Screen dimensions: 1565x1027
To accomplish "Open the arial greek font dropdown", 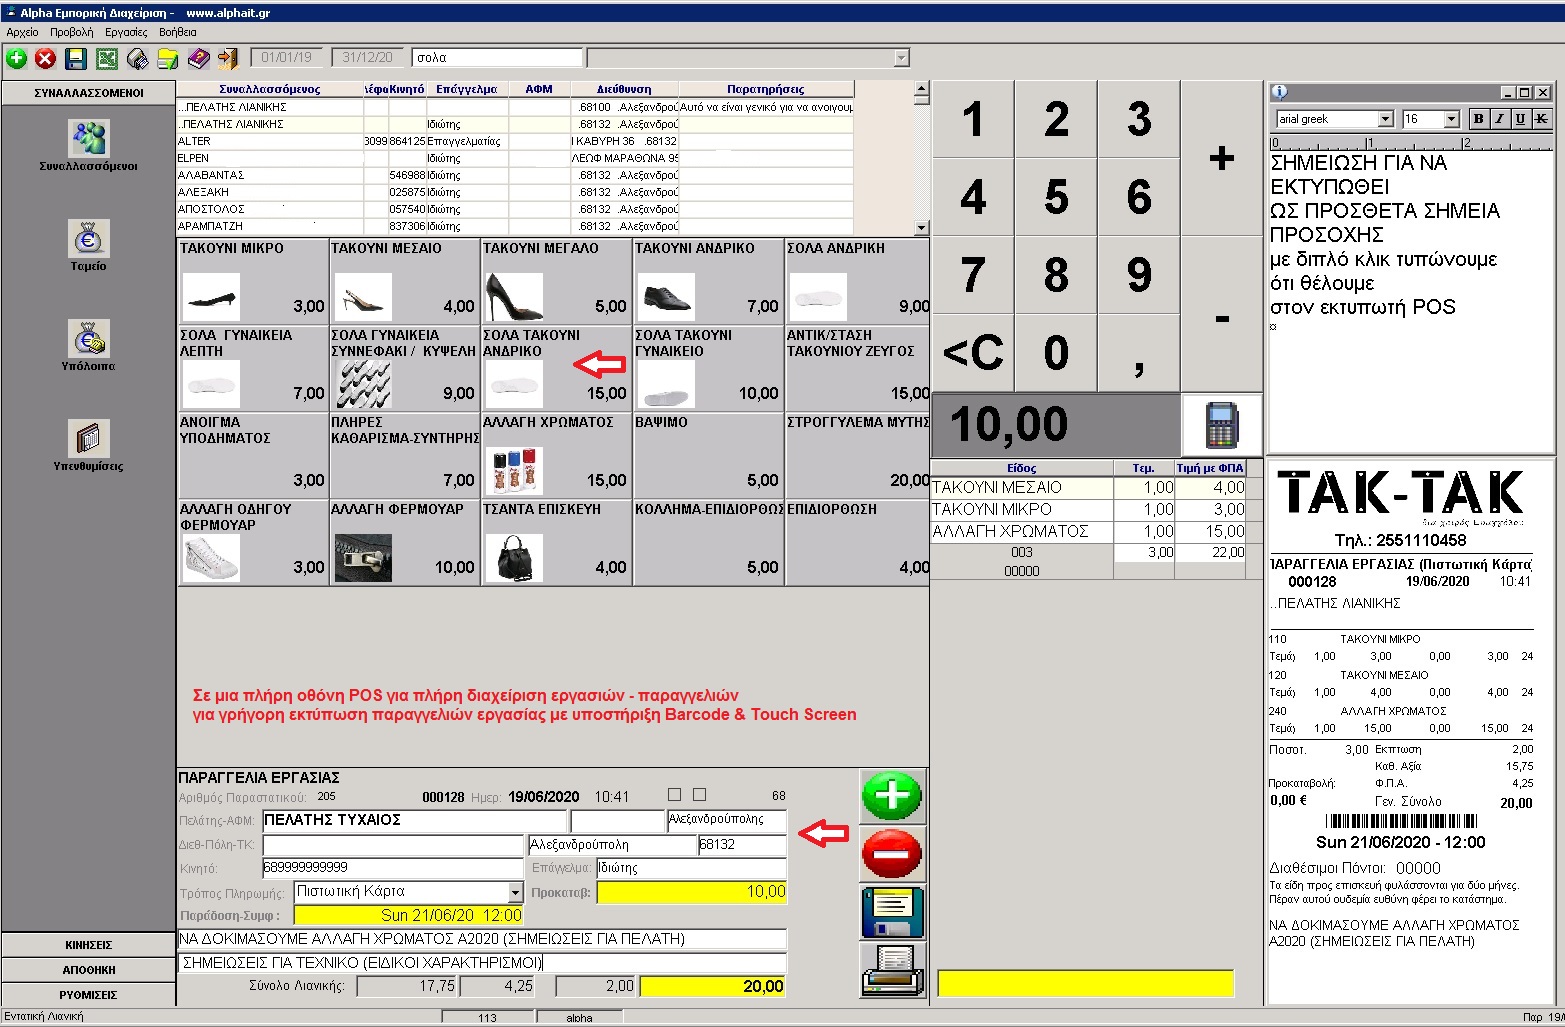I will point(1385,119).
